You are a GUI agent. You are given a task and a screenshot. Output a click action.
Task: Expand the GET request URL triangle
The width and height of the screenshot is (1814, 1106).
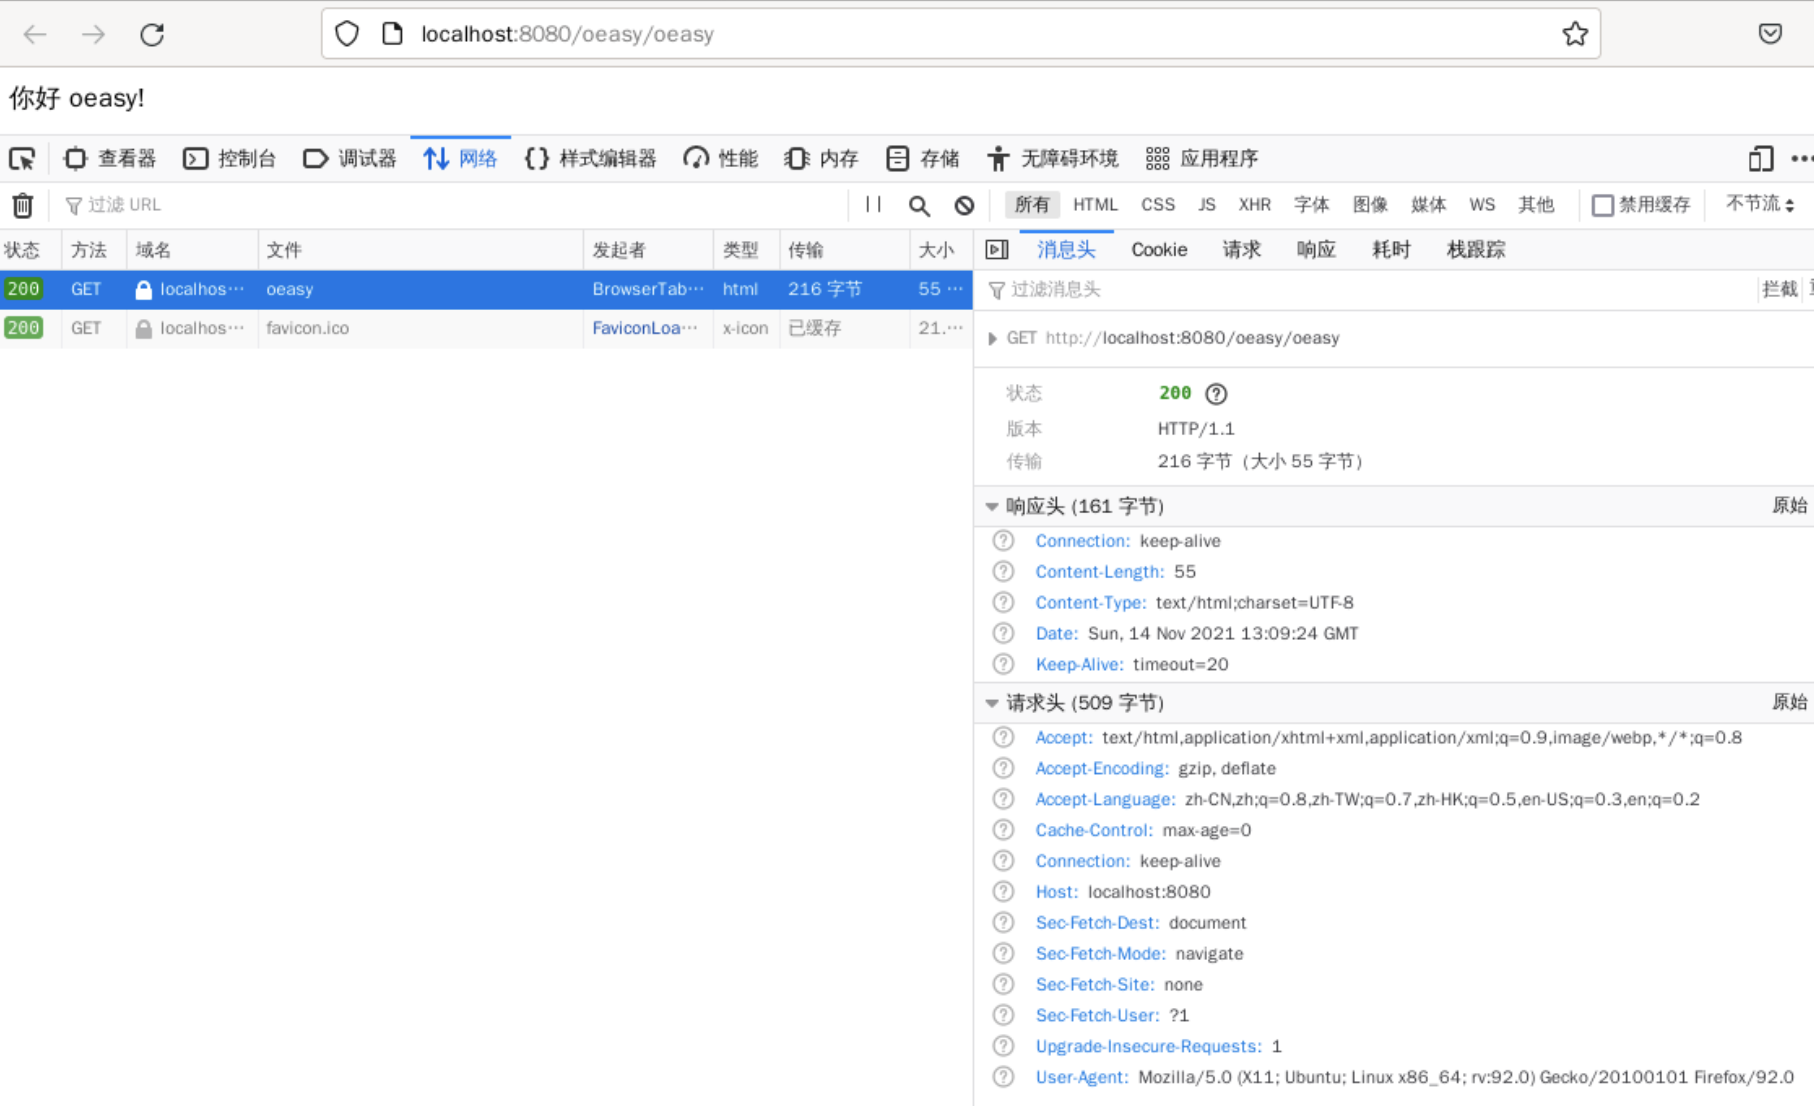992,338
